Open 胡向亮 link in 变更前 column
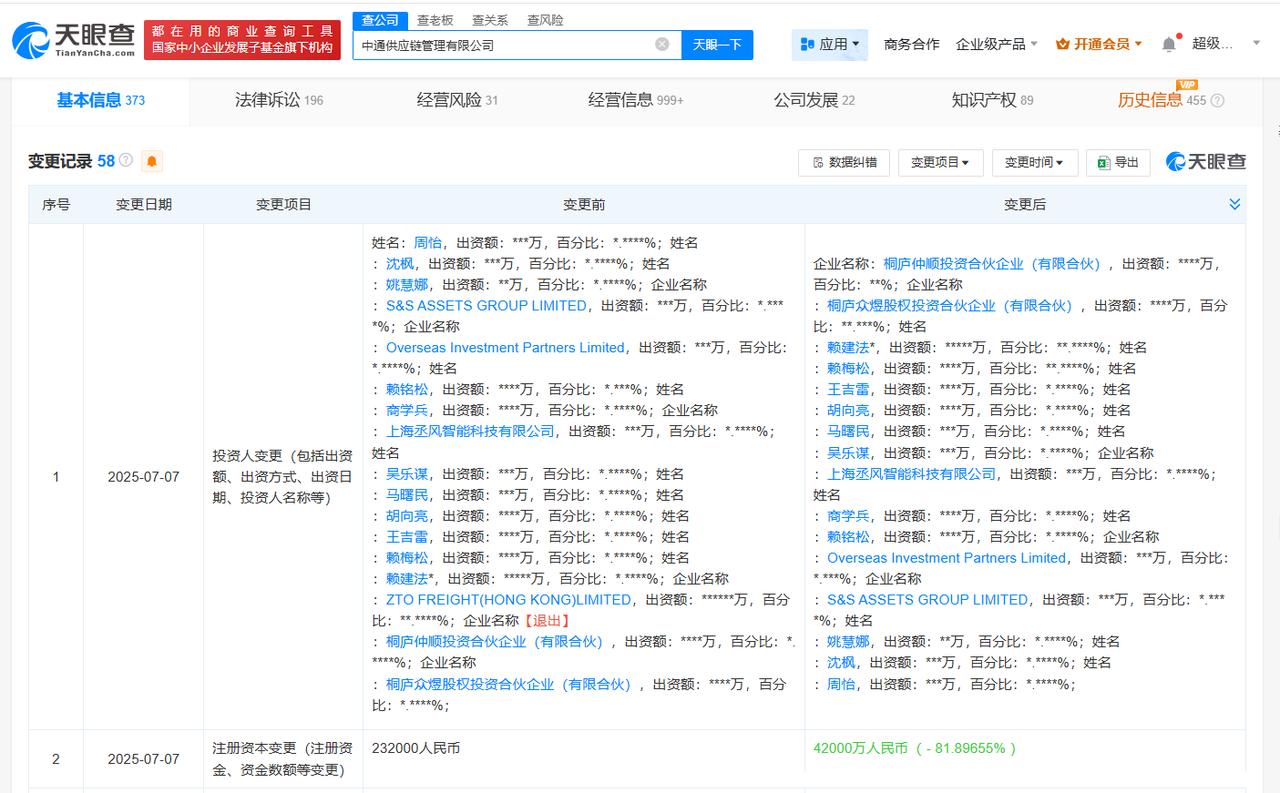Viewport: 1280px width, 793px height. click(407, 516)
